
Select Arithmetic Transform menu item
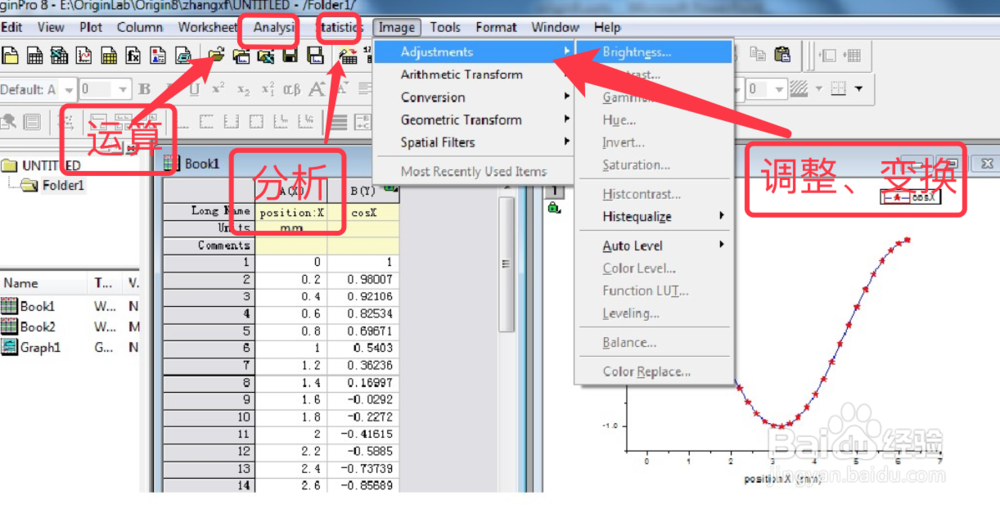[473, 75]
